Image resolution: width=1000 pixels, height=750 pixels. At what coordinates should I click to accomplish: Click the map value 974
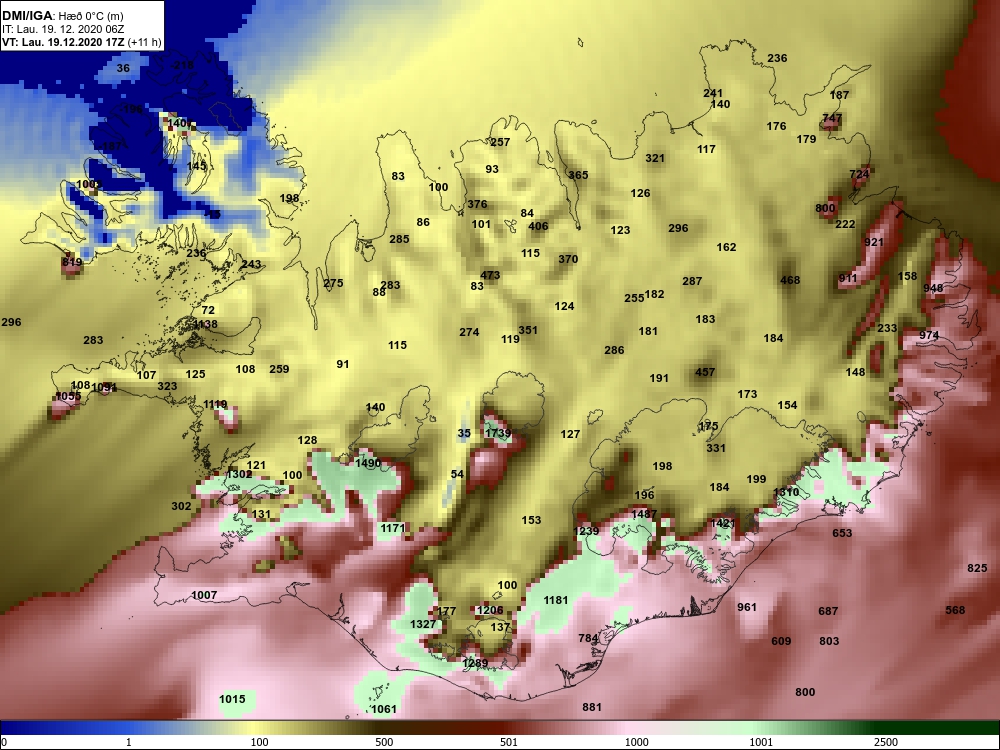(929, 335)
